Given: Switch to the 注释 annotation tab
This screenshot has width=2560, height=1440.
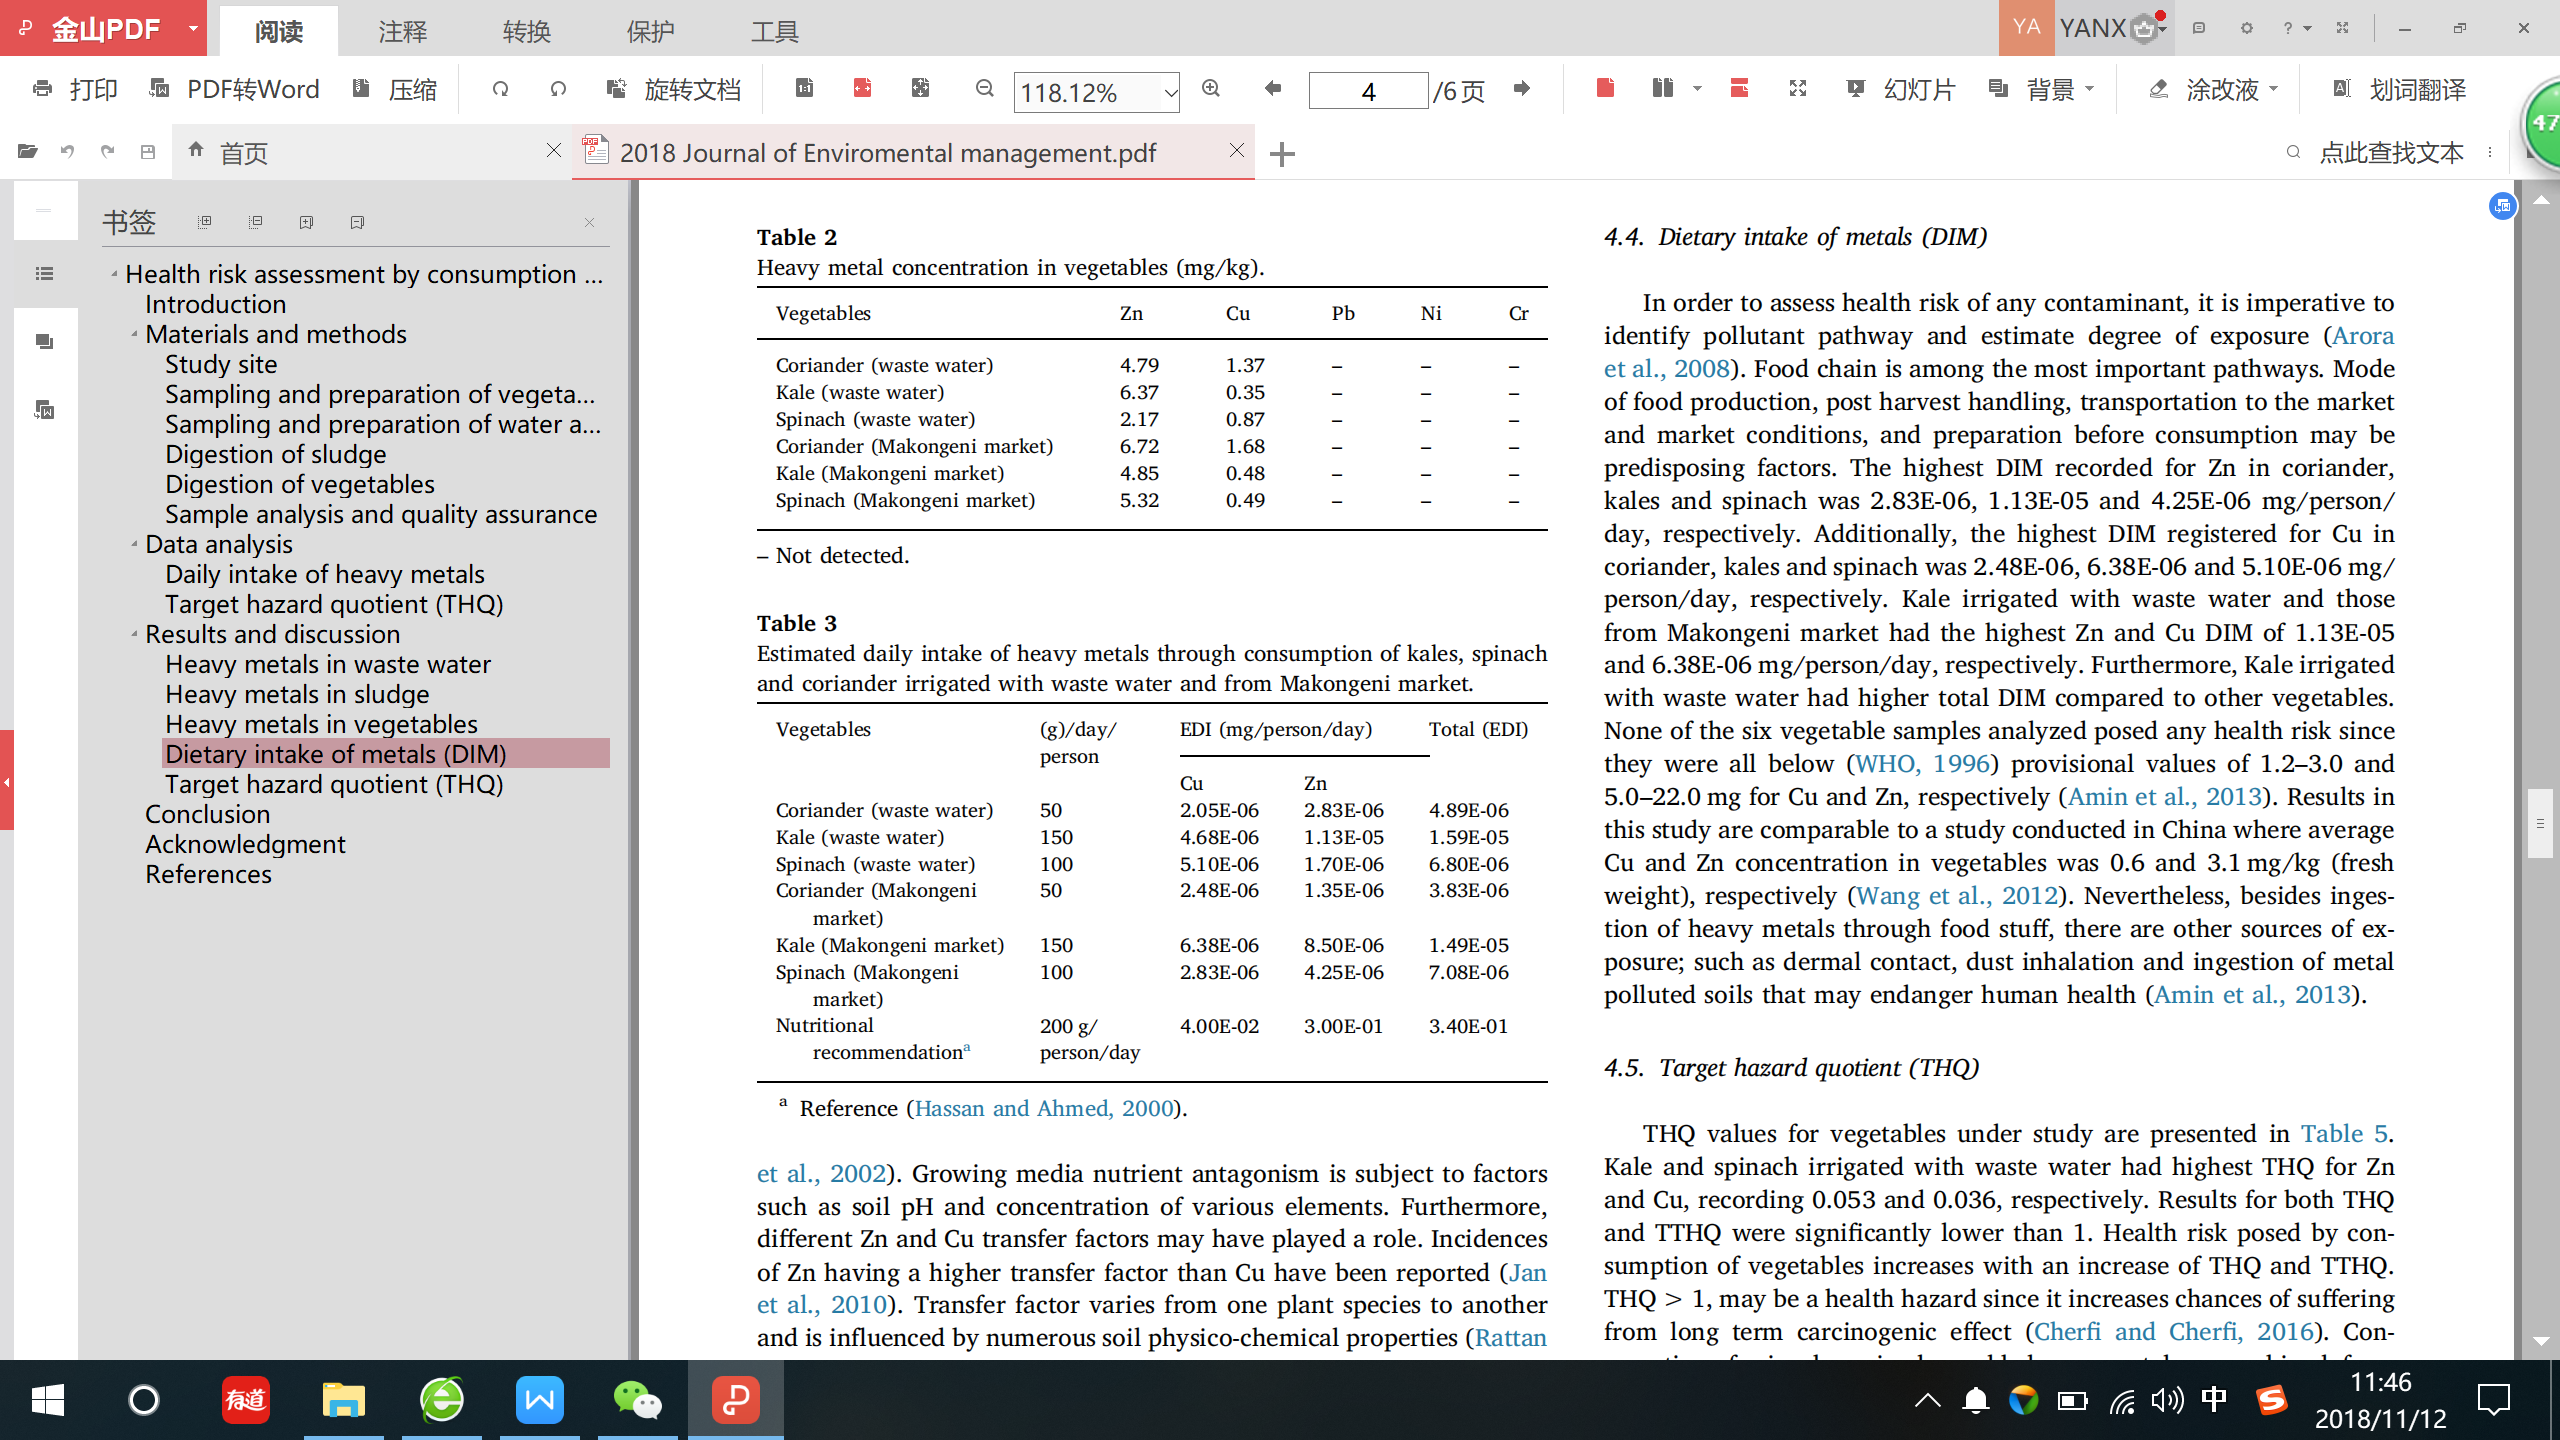Looking at the screenshot, I should (402, 31).
